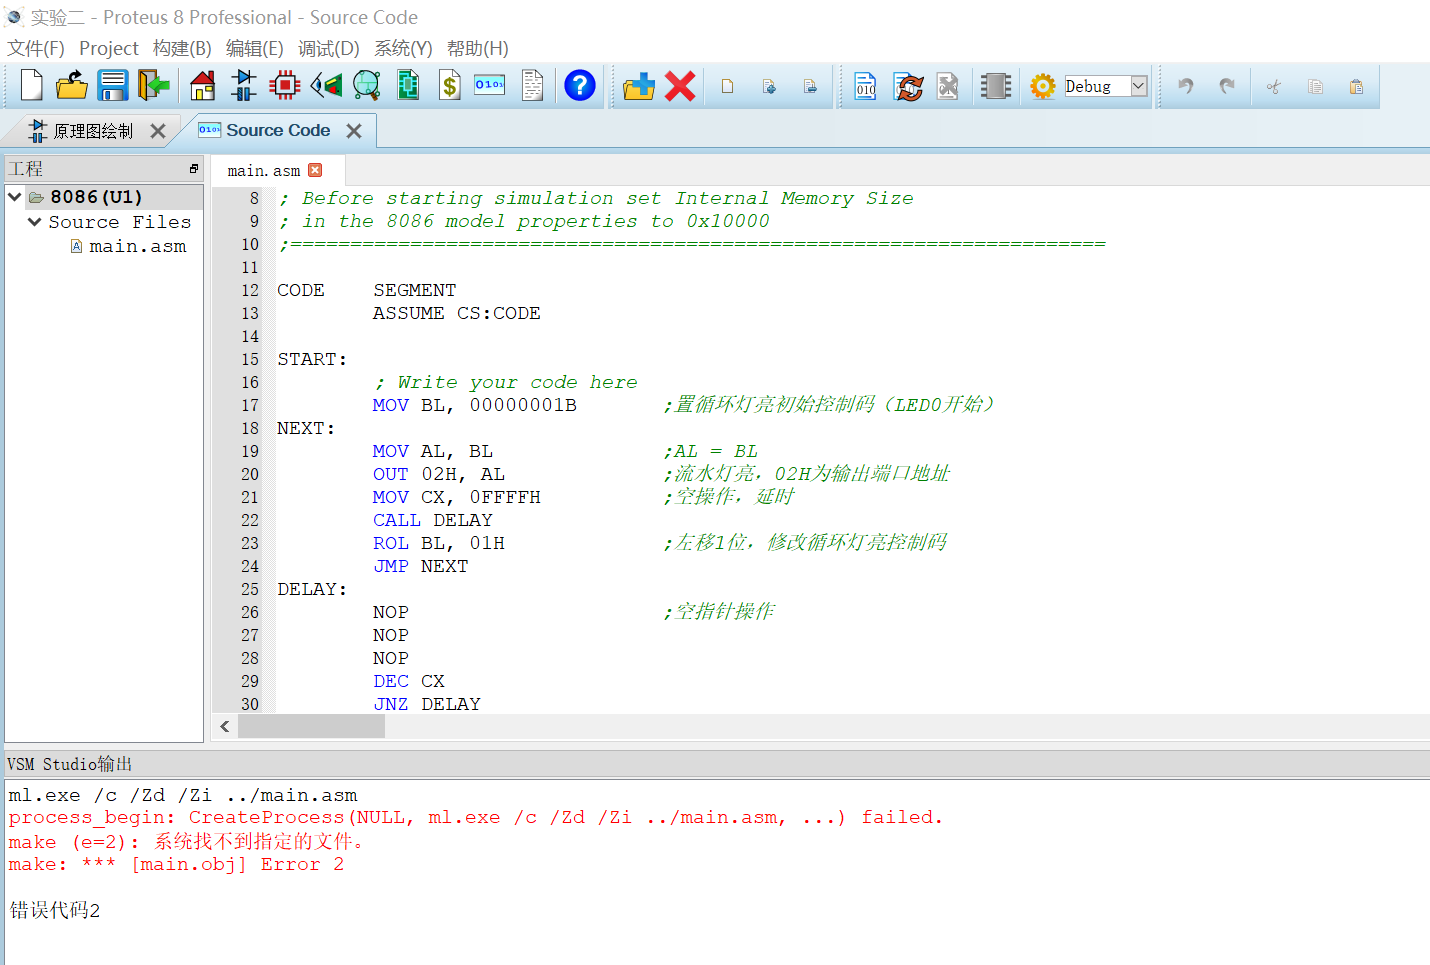Click the add existing files icon
The image size is (1430, 965).
[x=769, y=87]
